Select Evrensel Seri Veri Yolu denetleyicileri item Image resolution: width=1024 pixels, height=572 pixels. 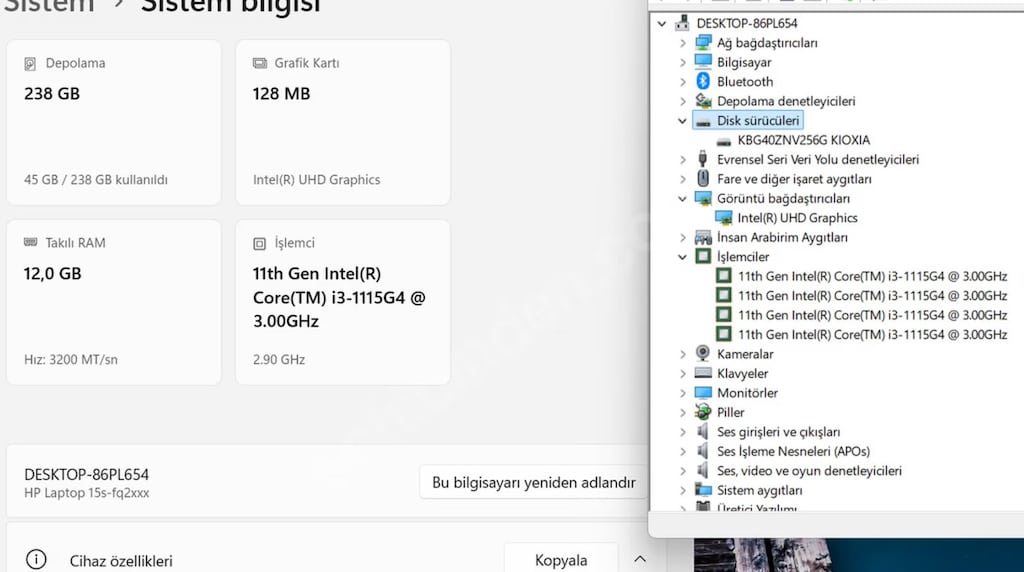(818, 159)
